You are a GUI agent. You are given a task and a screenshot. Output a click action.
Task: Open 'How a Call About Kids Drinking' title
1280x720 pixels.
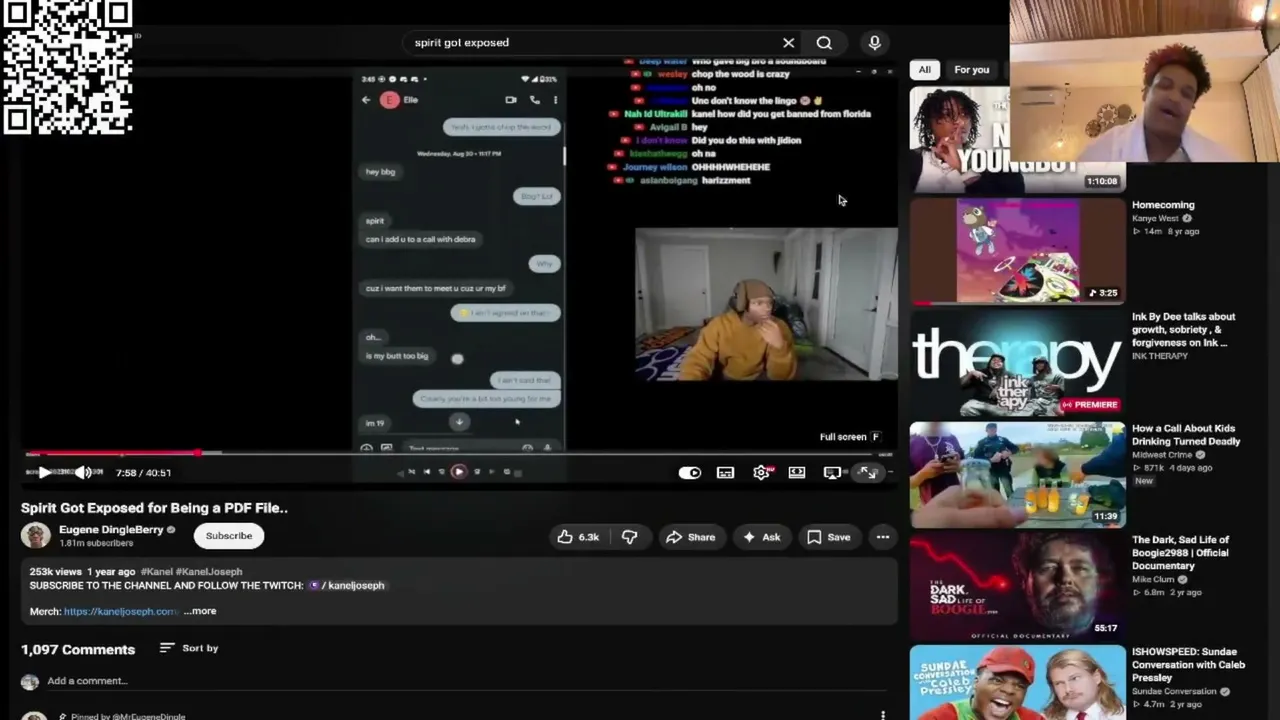click(1186, 435)
